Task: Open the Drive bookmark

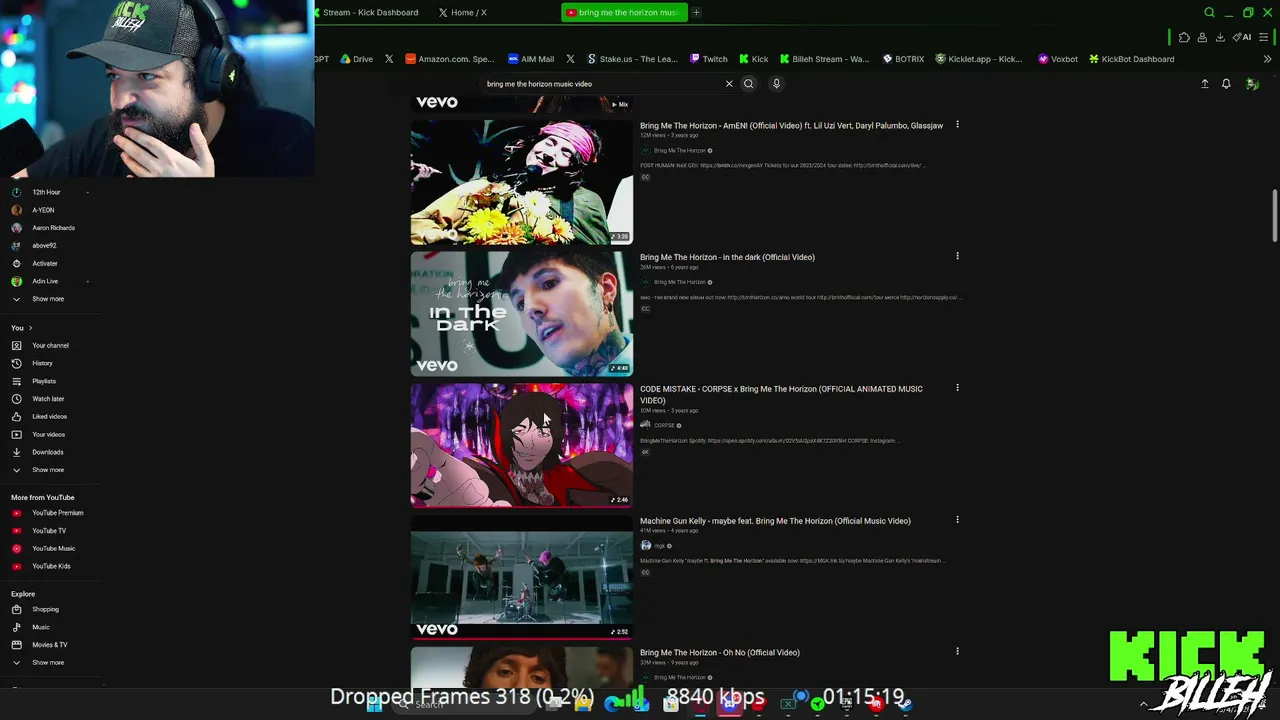Action: (x=356, y=59)
